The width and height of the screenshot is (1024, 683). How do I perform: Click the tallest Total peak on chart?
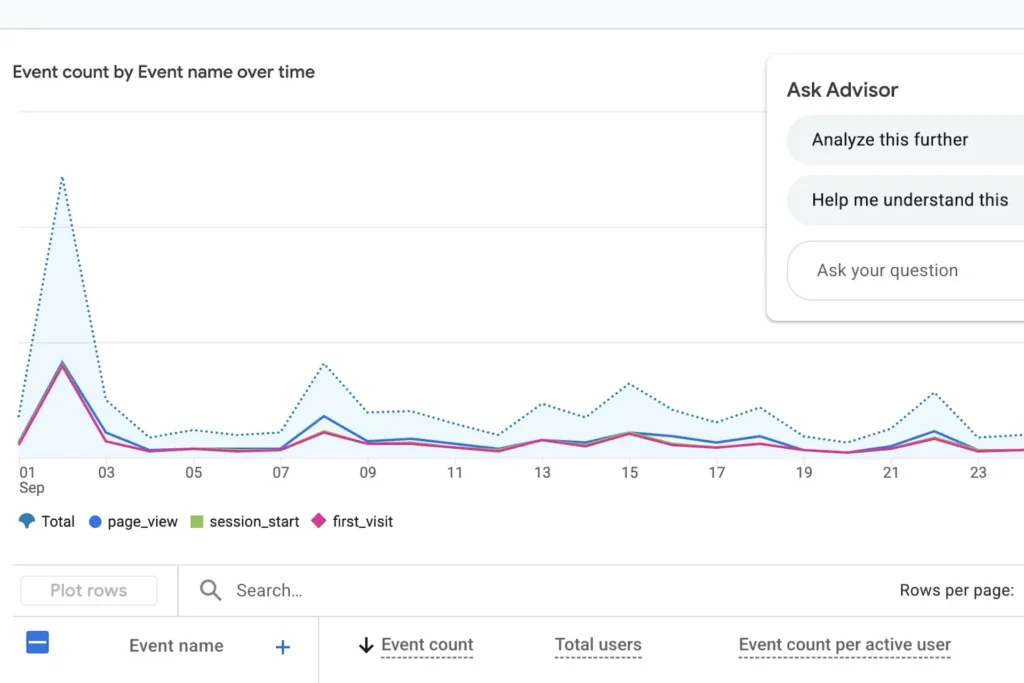[x=62, y=177]
